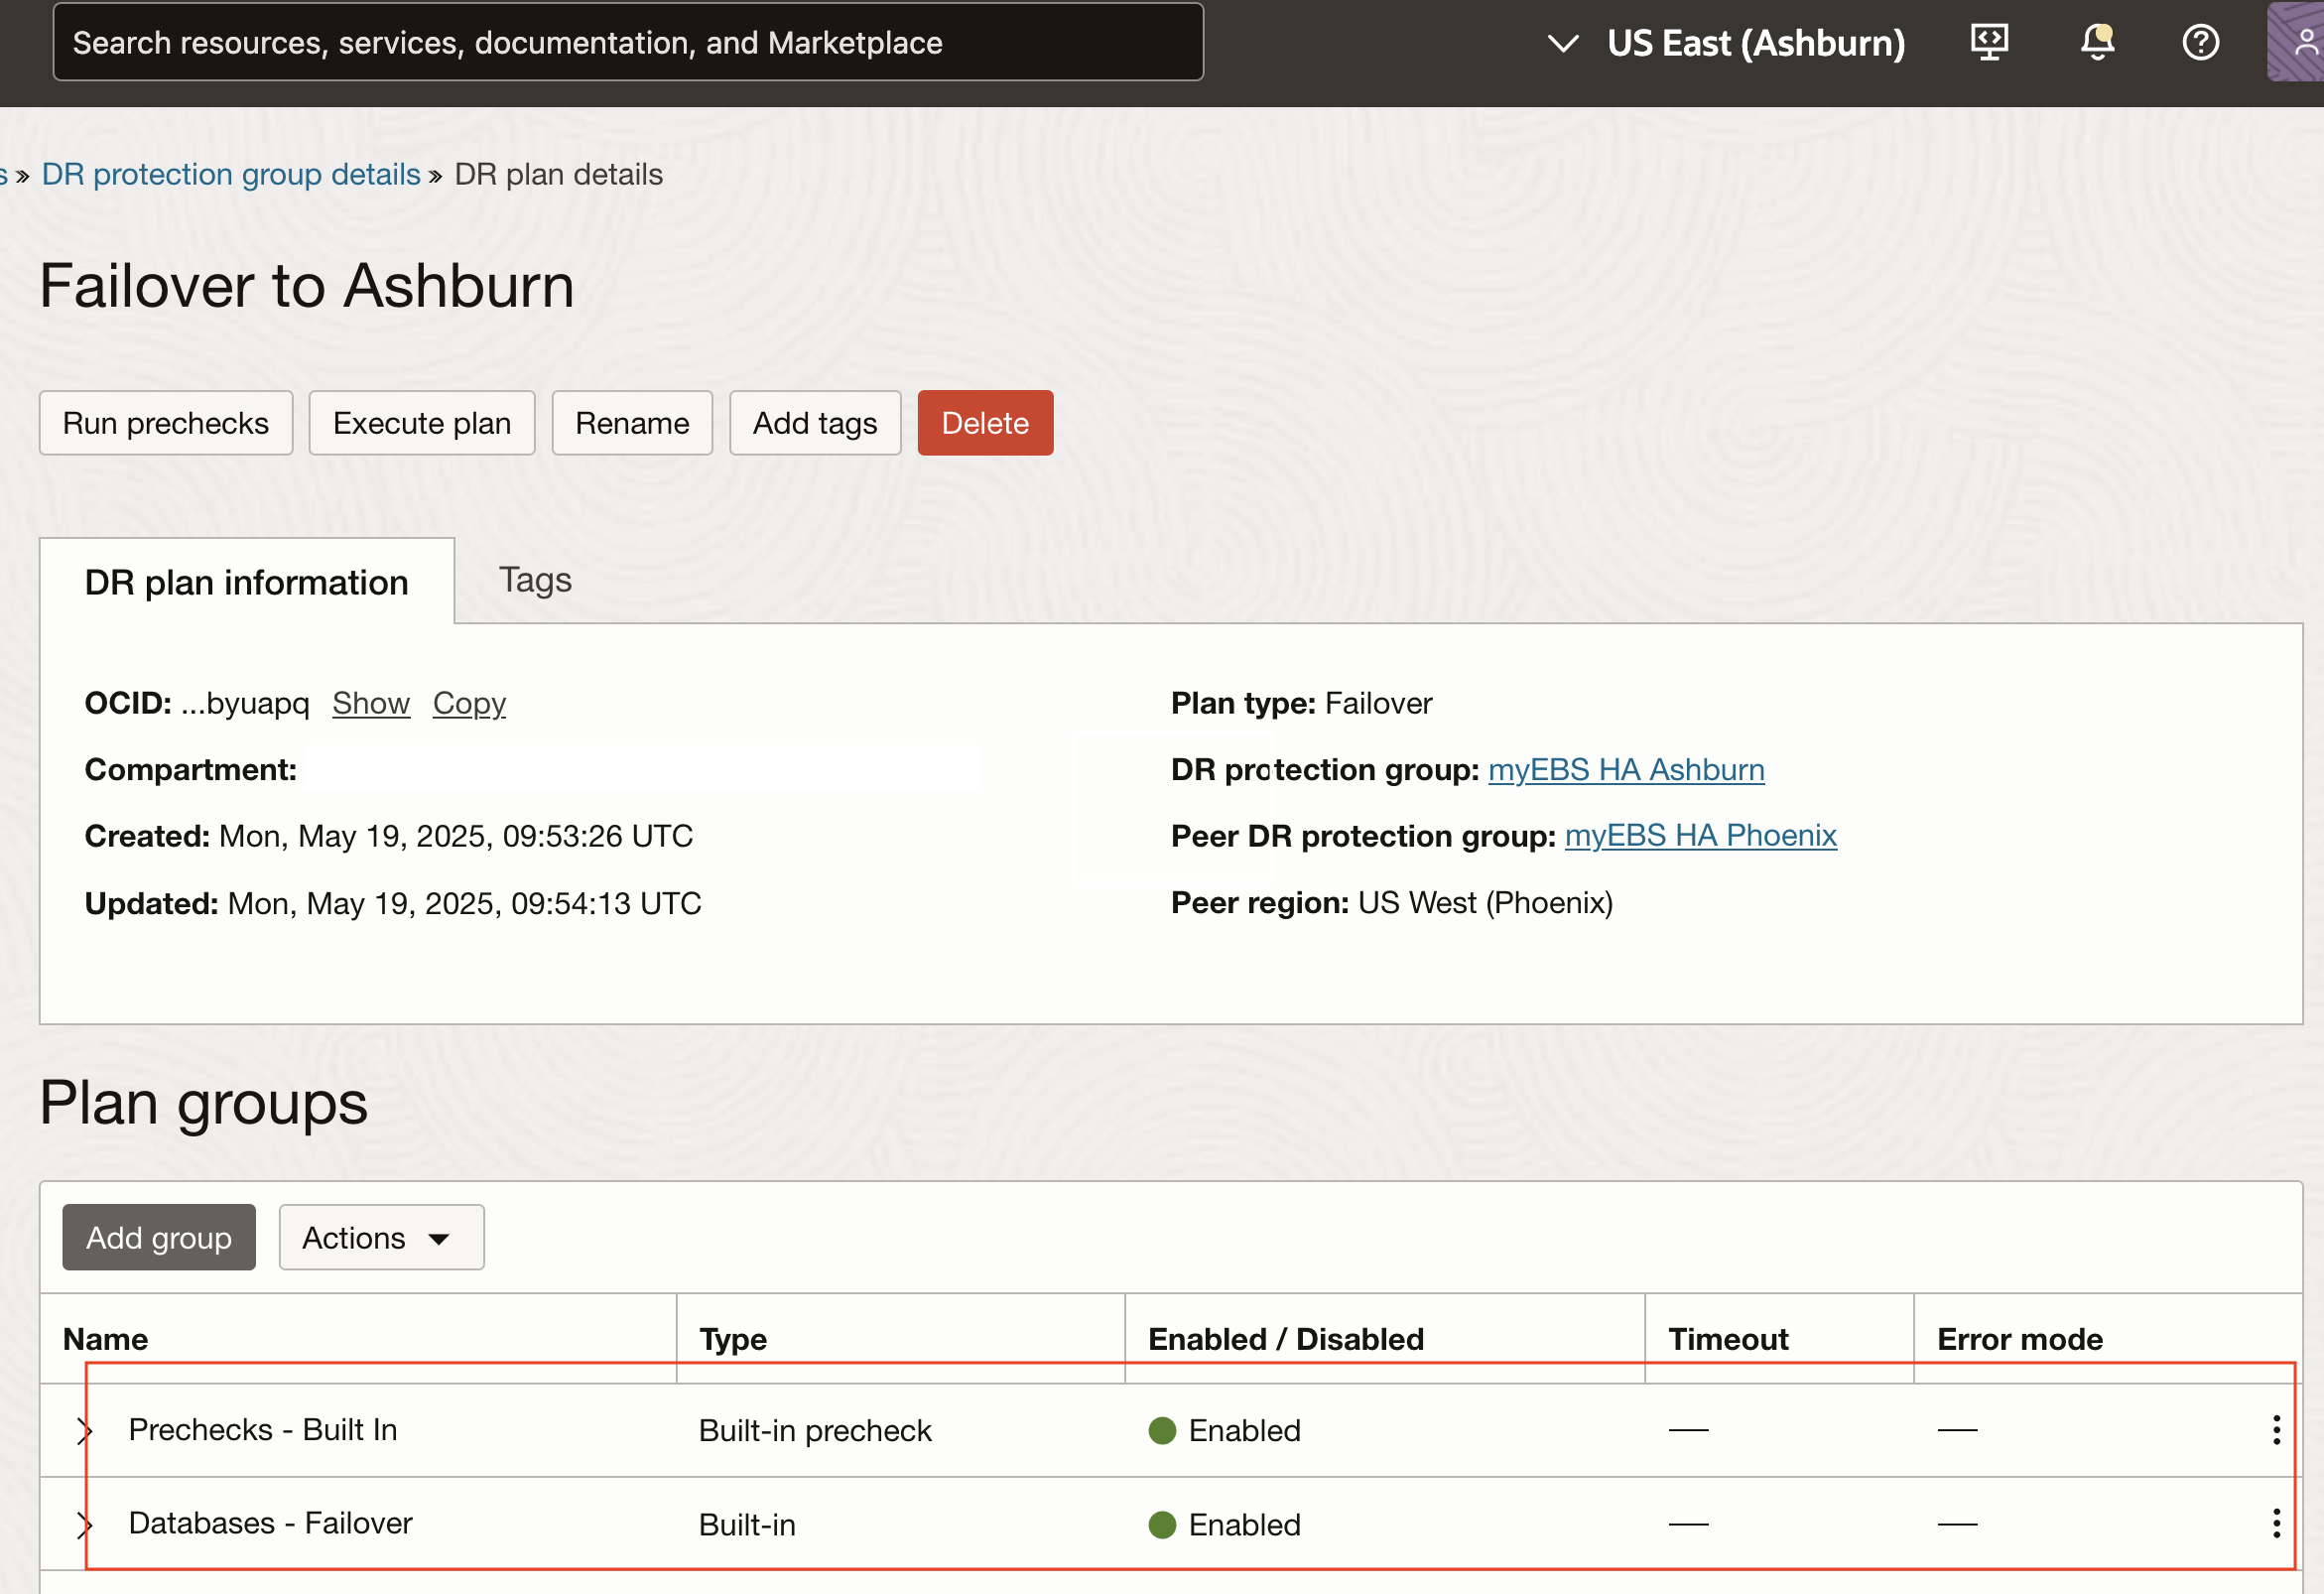Open the Cloud Shell developer tools icon
Viewport: 2324px width, 1594px height.
point(1989,42)
